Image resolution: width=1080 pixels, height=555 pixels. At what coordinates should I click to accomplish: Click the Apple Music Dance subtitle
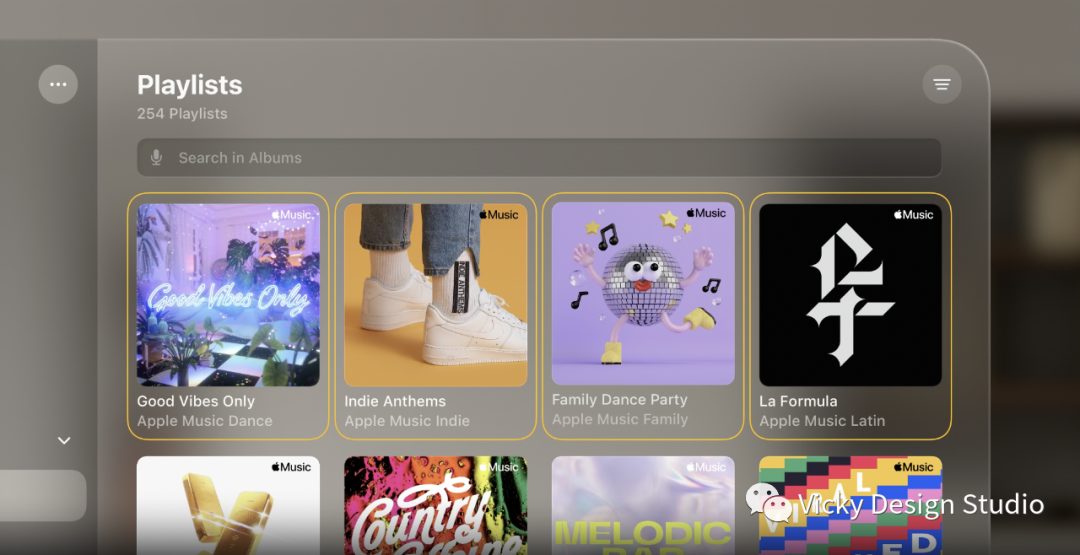click(x=205, y=421)
